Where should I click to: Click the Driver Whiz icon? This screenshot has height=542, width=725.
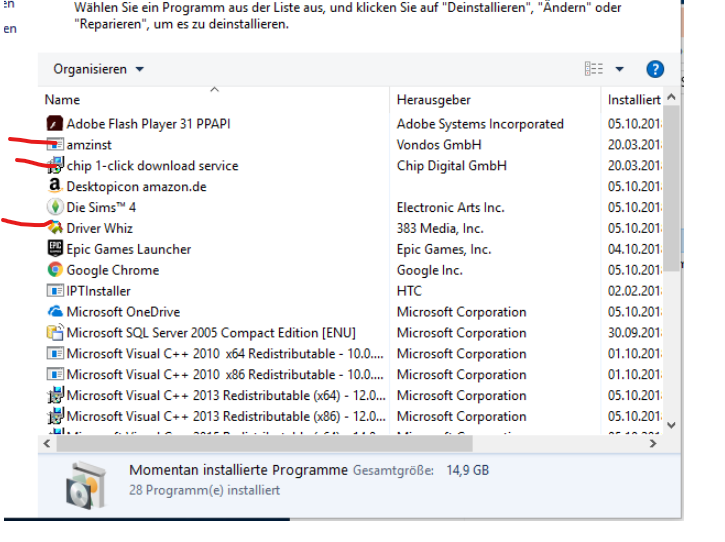pos(55,228)
